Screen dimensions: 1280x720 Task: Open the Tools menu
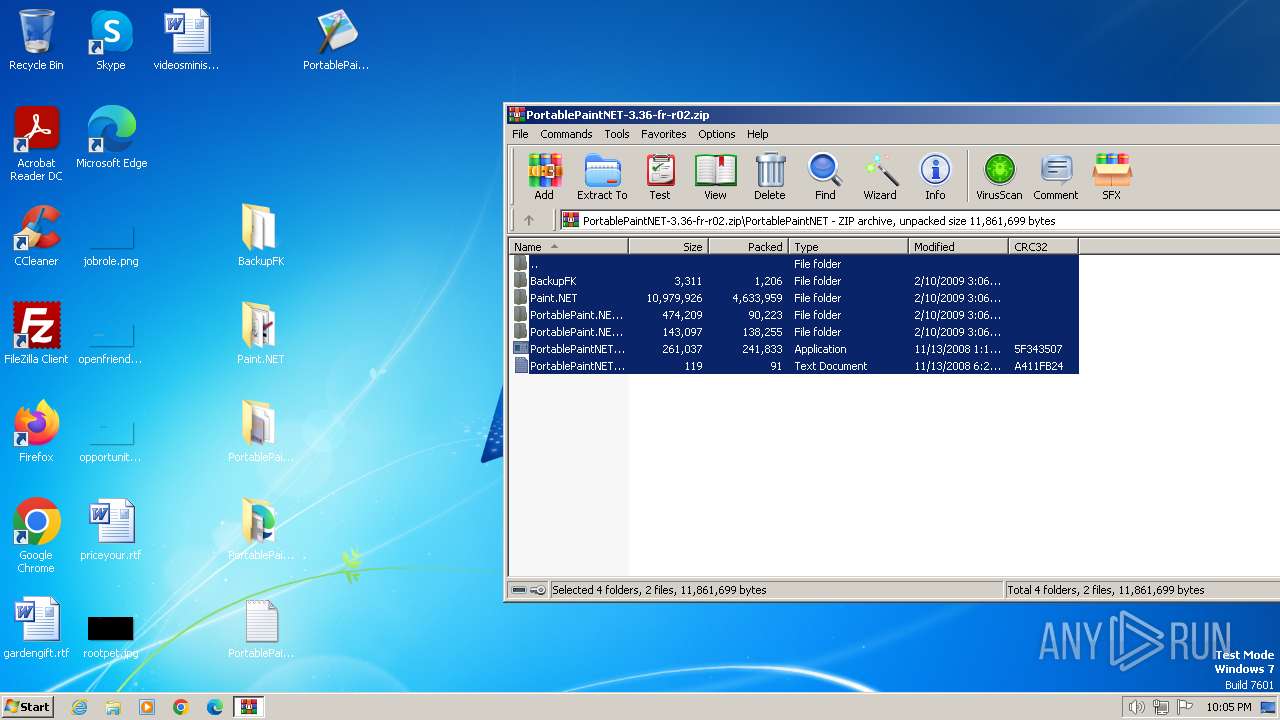pyautogui.click(x=617, y=134)
